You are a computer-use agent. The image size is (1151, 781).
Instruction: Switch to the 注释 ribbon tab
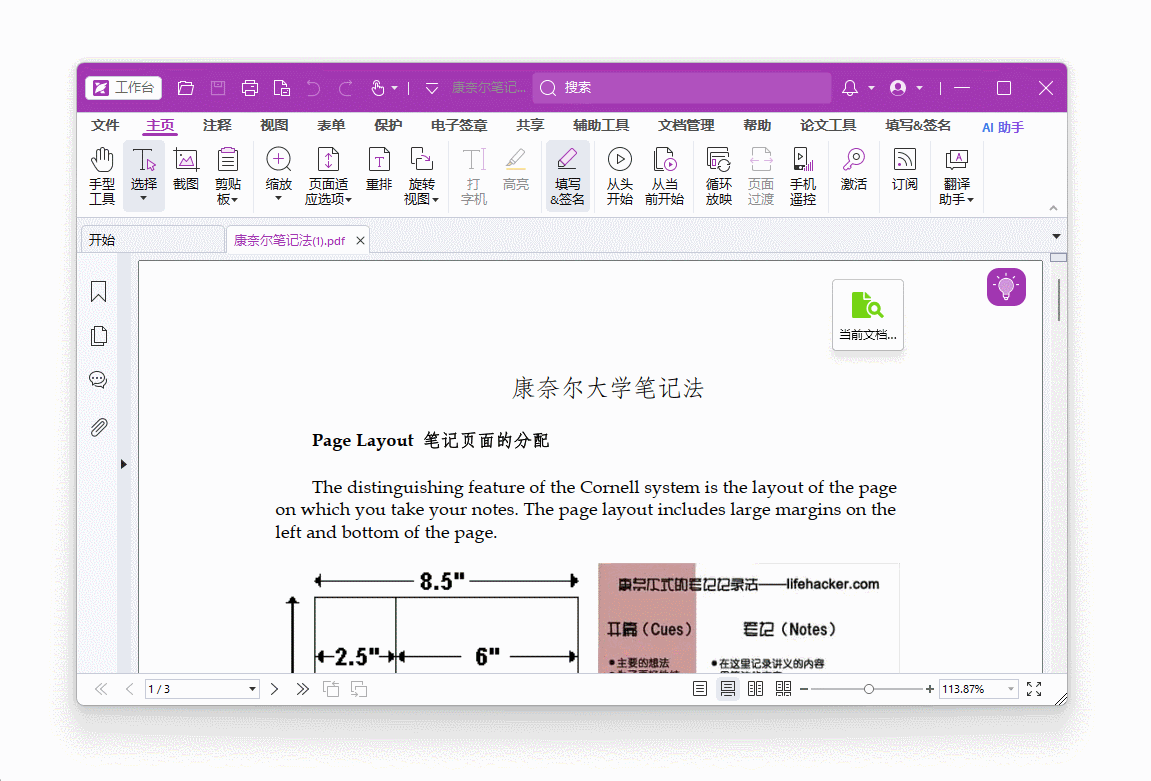click(217, 126)
